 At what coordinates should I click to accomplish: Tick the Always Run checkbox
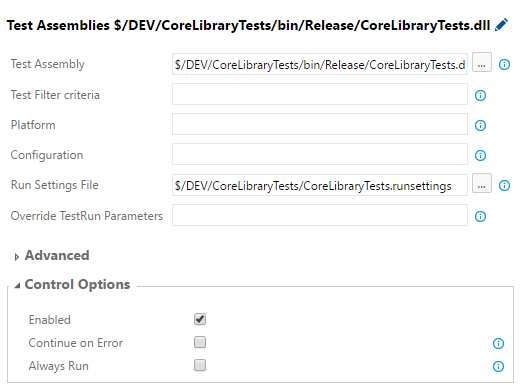pyautogui.click(x=200, y=365)
